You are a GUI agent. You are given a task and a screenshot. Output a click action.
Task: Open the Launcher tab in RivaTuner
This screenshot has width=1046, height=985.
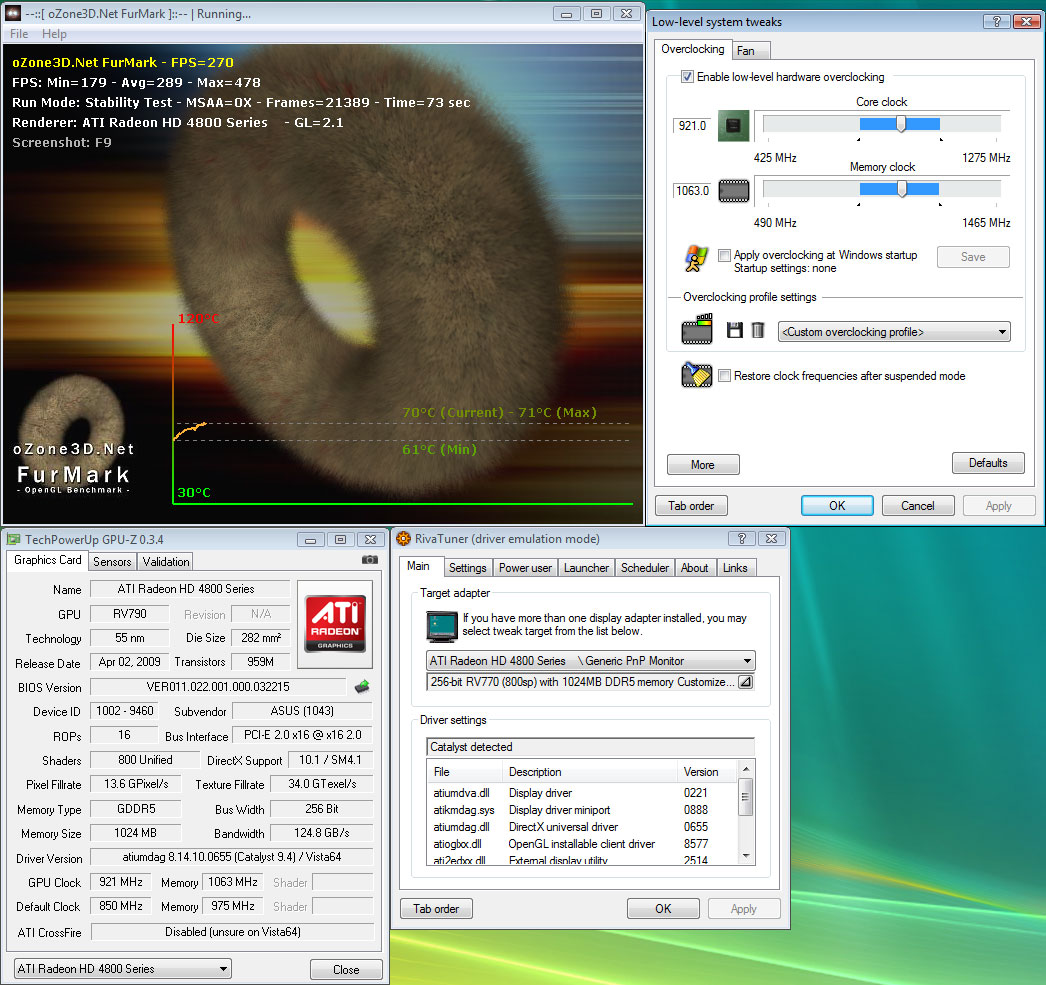click(586, 568)
